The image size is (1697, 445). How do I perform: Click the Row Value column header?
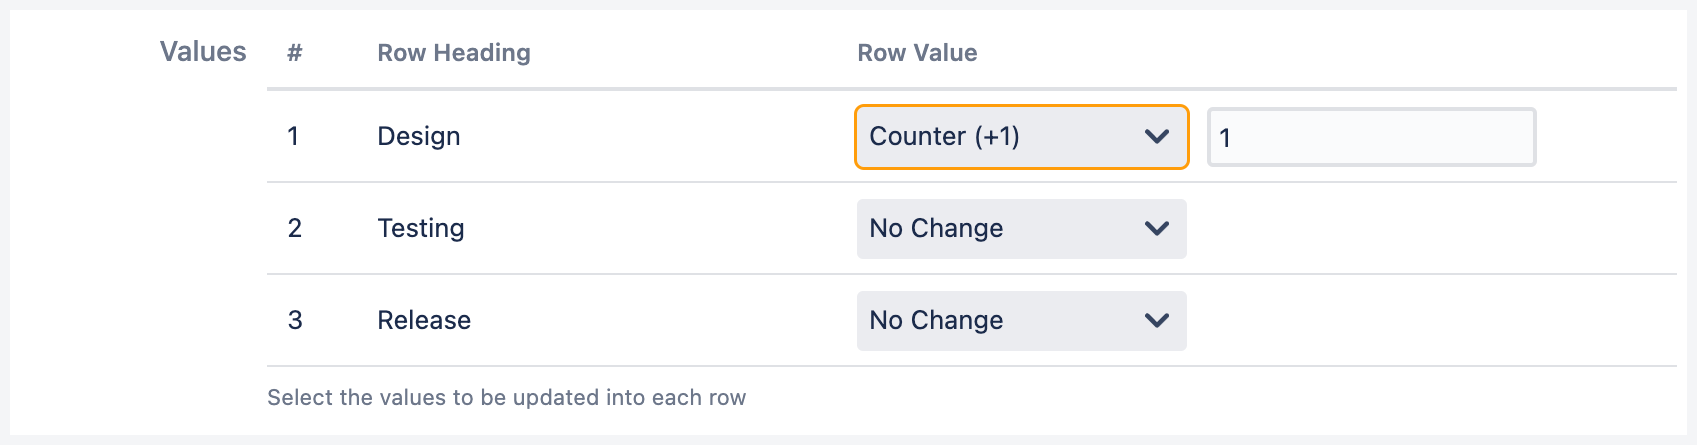[917, 53]
